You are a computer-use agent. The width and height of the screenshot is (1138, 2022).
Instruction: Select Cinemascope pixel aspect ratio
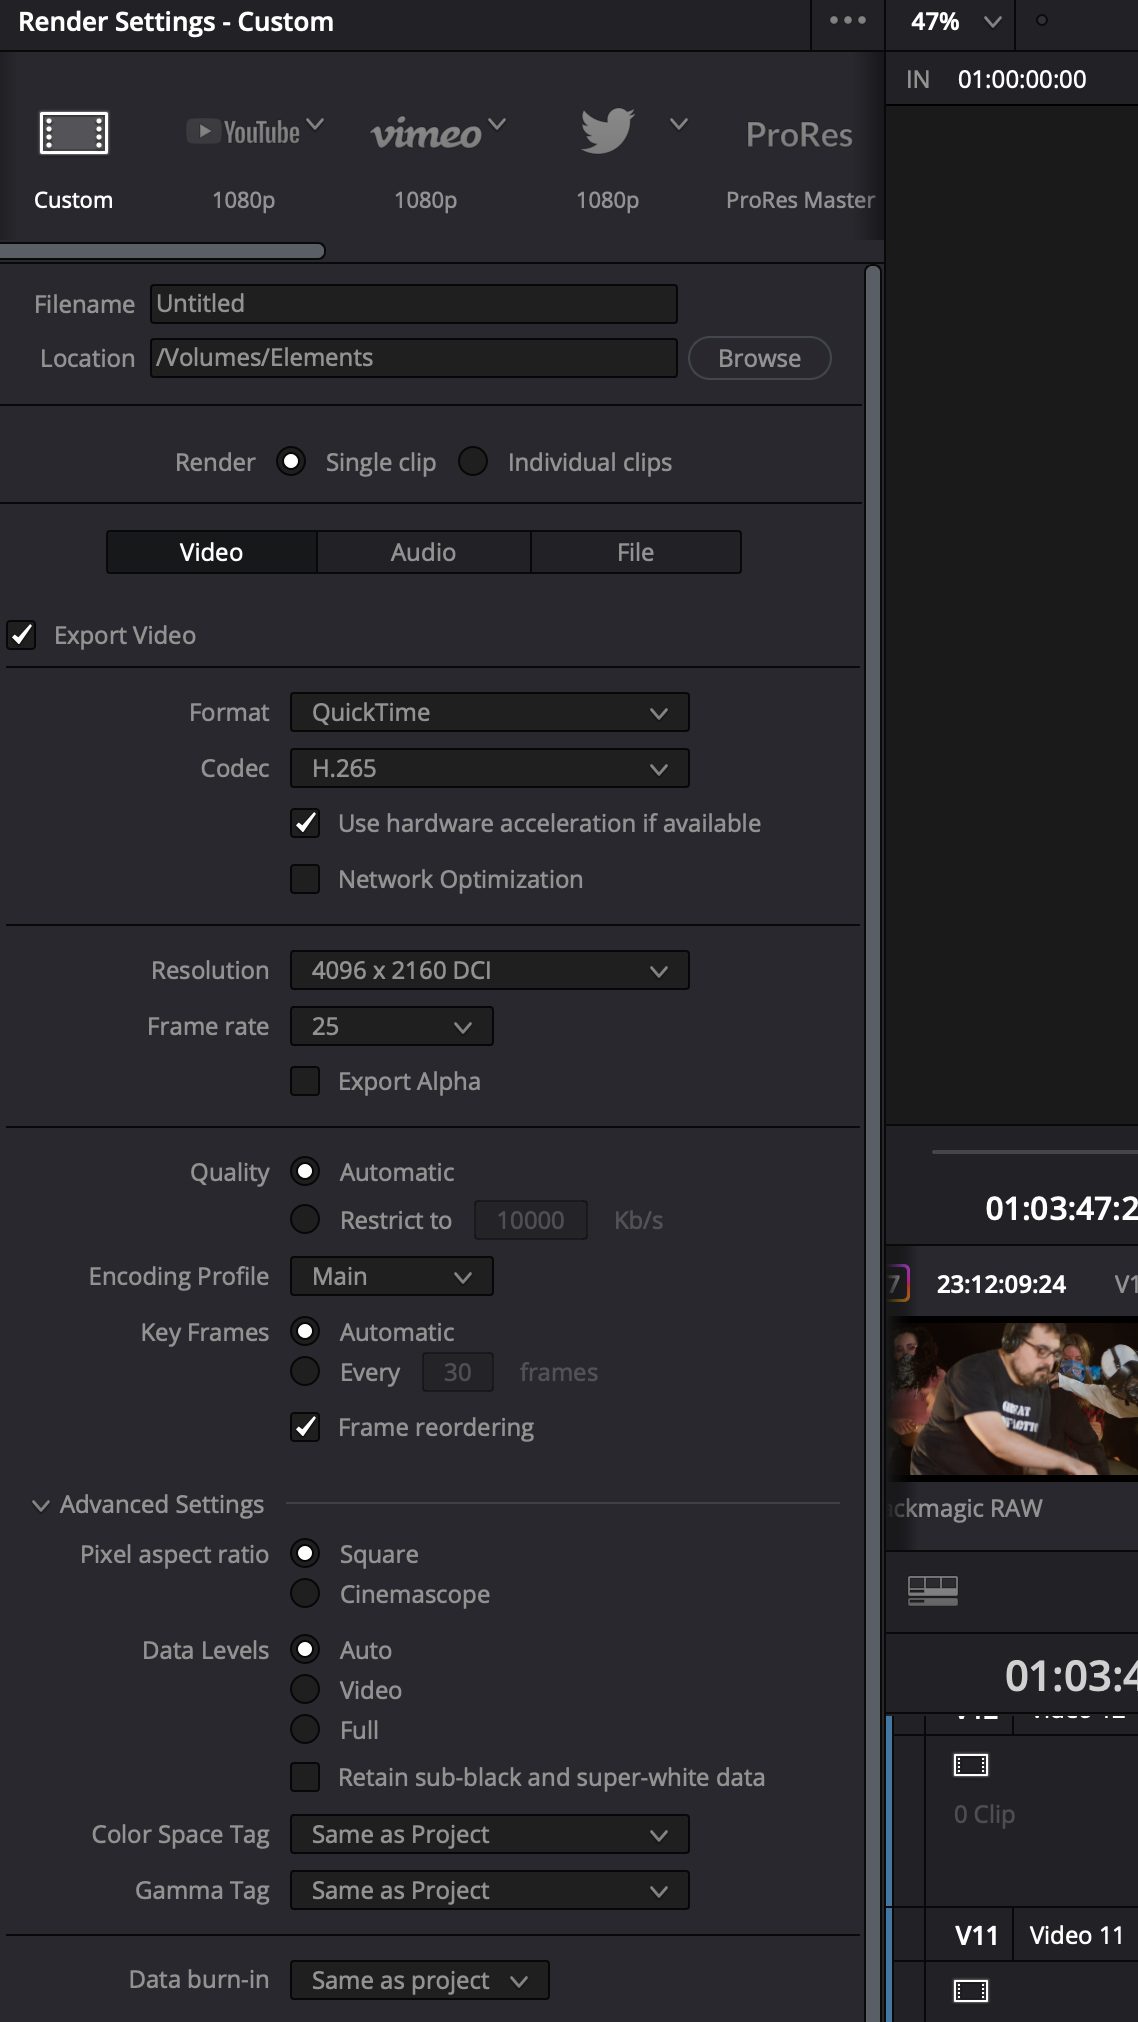tap(305, 1593)
